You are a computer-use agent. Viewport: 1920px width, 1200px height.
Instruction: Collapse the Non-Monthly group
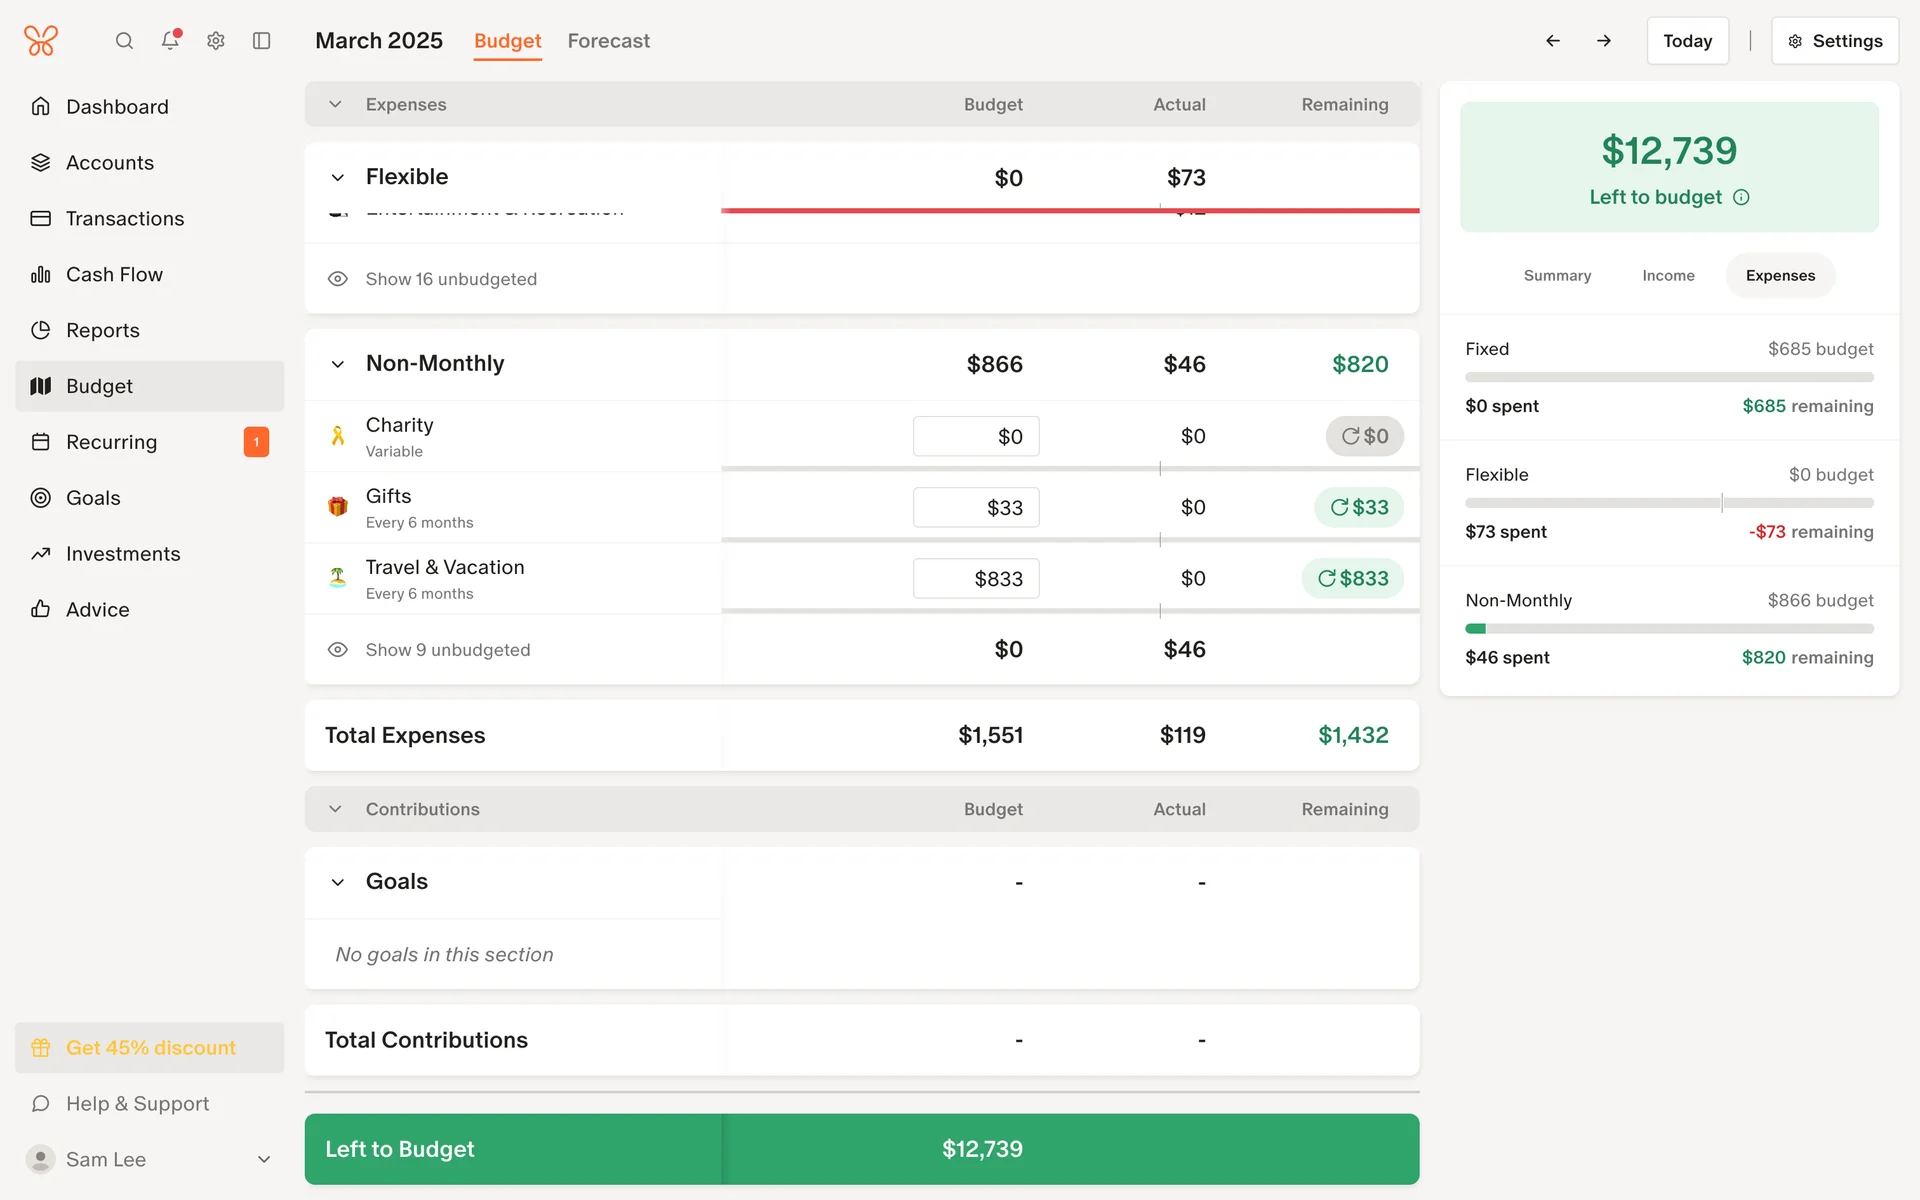point(338,364)
